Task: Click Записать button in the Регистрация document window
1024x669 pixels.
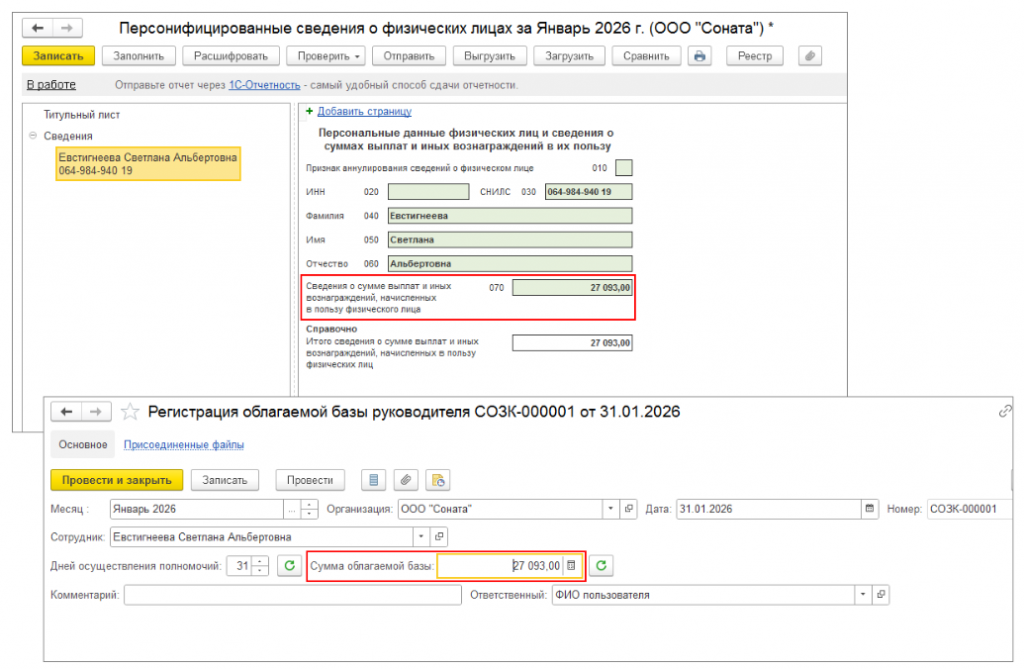Action: 225,480
